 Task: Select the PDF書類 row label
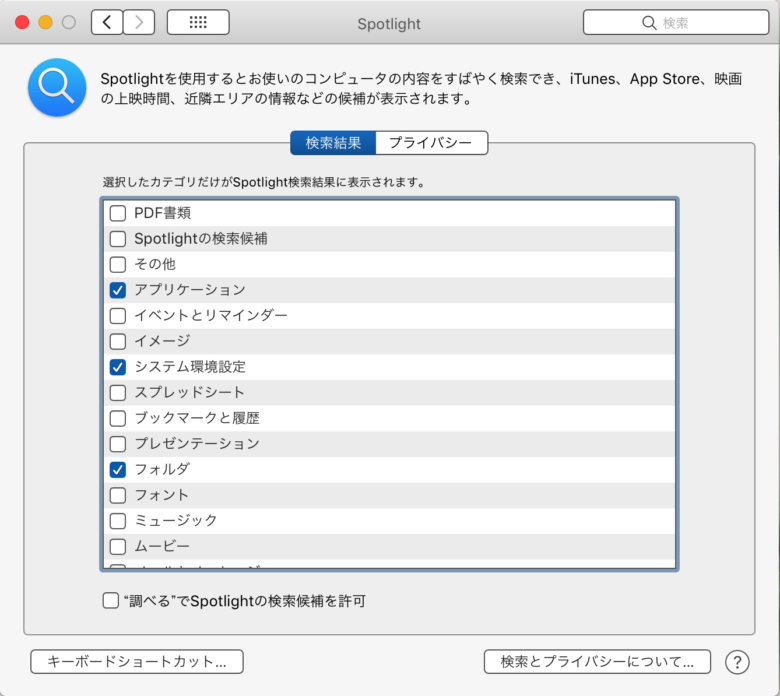pos(163,213)
